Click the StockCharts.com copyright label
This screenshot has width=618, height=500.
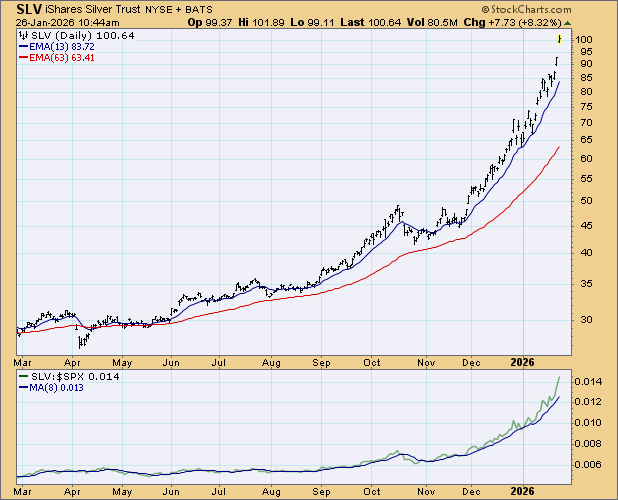pyautogui.click(x=526, y=9)
